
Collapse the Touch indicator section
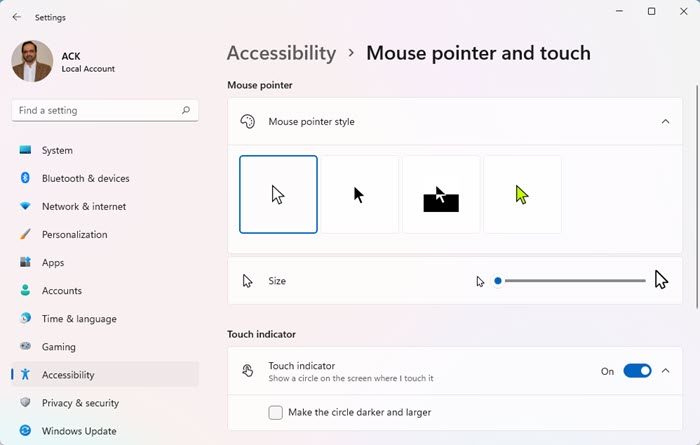point(666,371)
